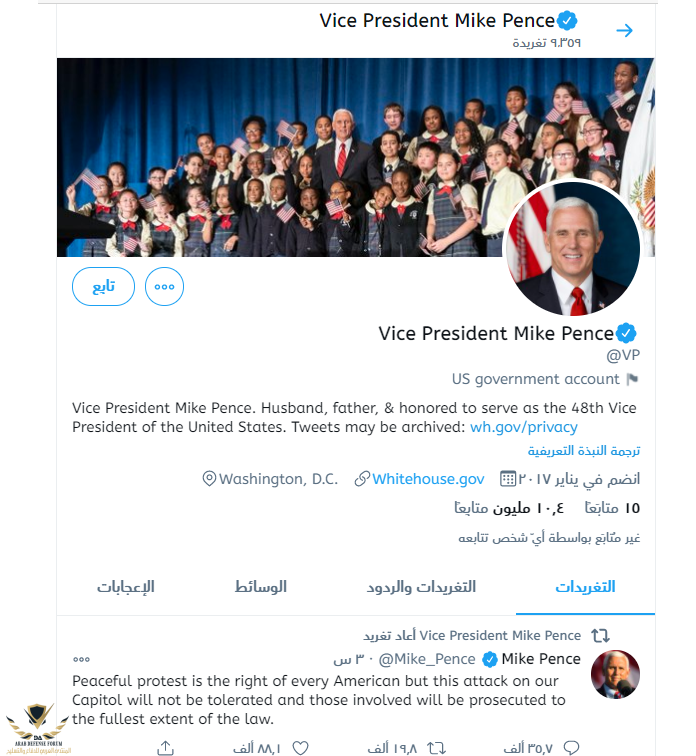The width and height of the screenshot is (696, 756).
Task: Like the tweet with heart icon
Action: click(301, 747)
